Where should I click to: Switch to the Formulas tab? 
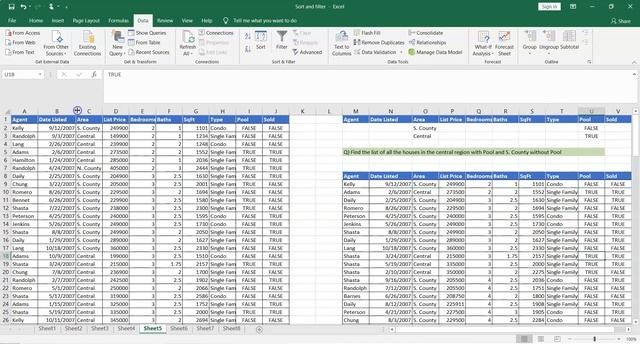click(118, 20)
